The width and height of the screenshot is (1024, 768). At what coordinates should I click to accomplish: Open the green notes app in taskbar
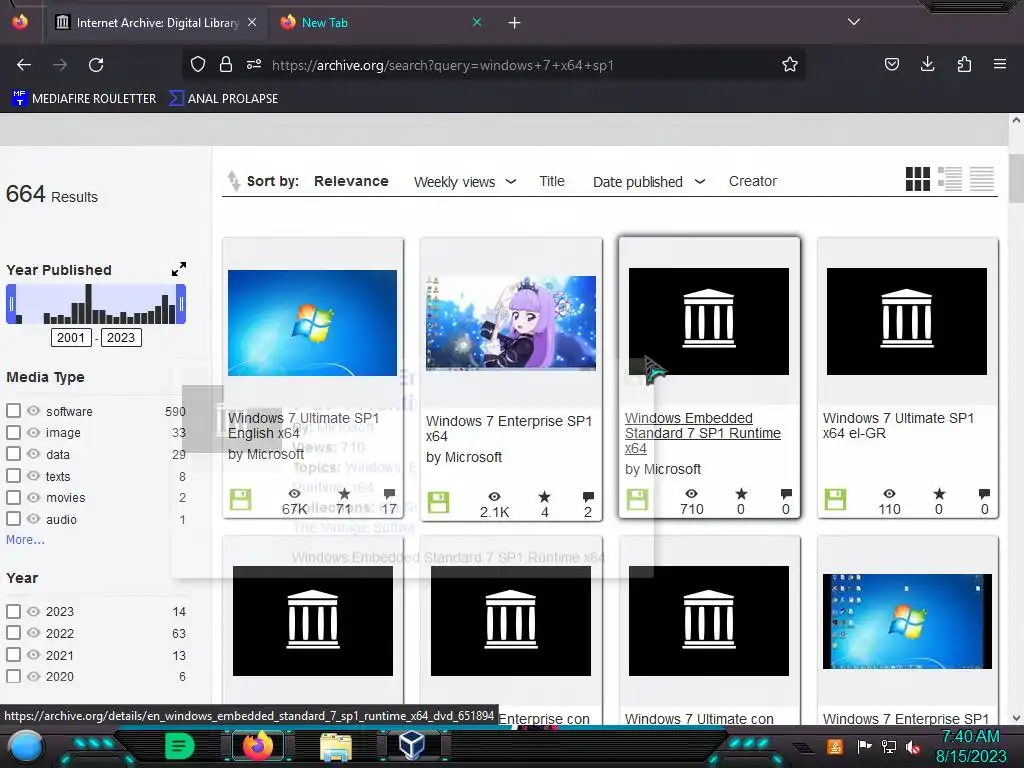tap(180, 746)
